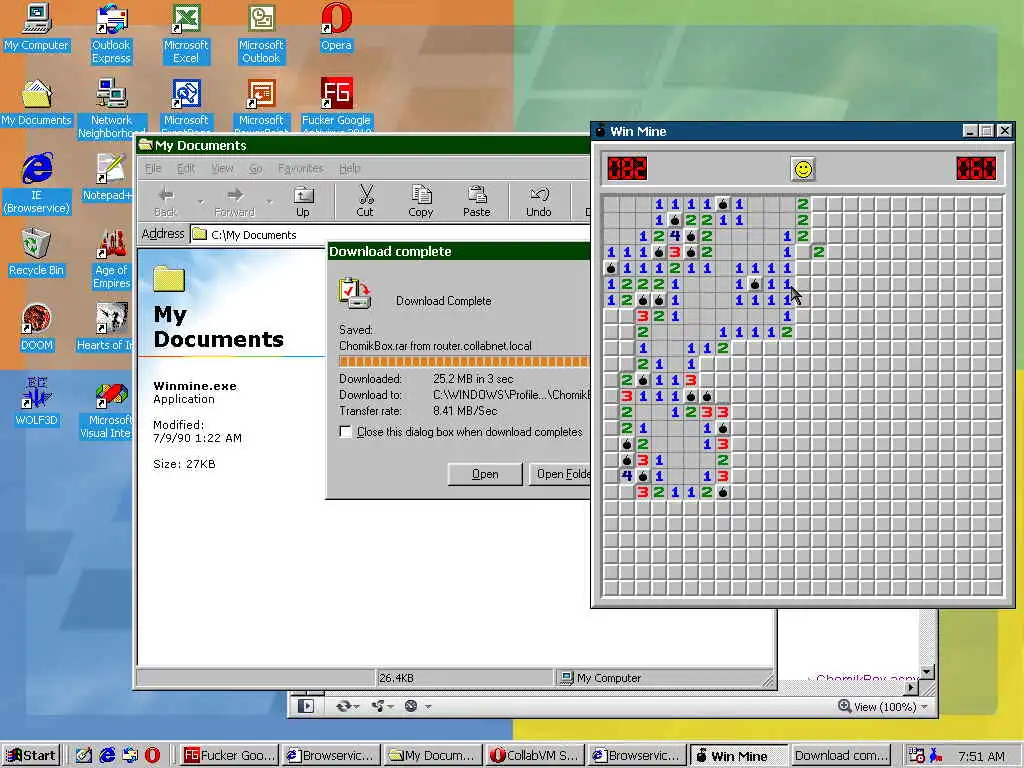Viewport: 1024px width, 768px height.
Task: Click the Forward button in My Documents toolbar
Action: [234, 200]
